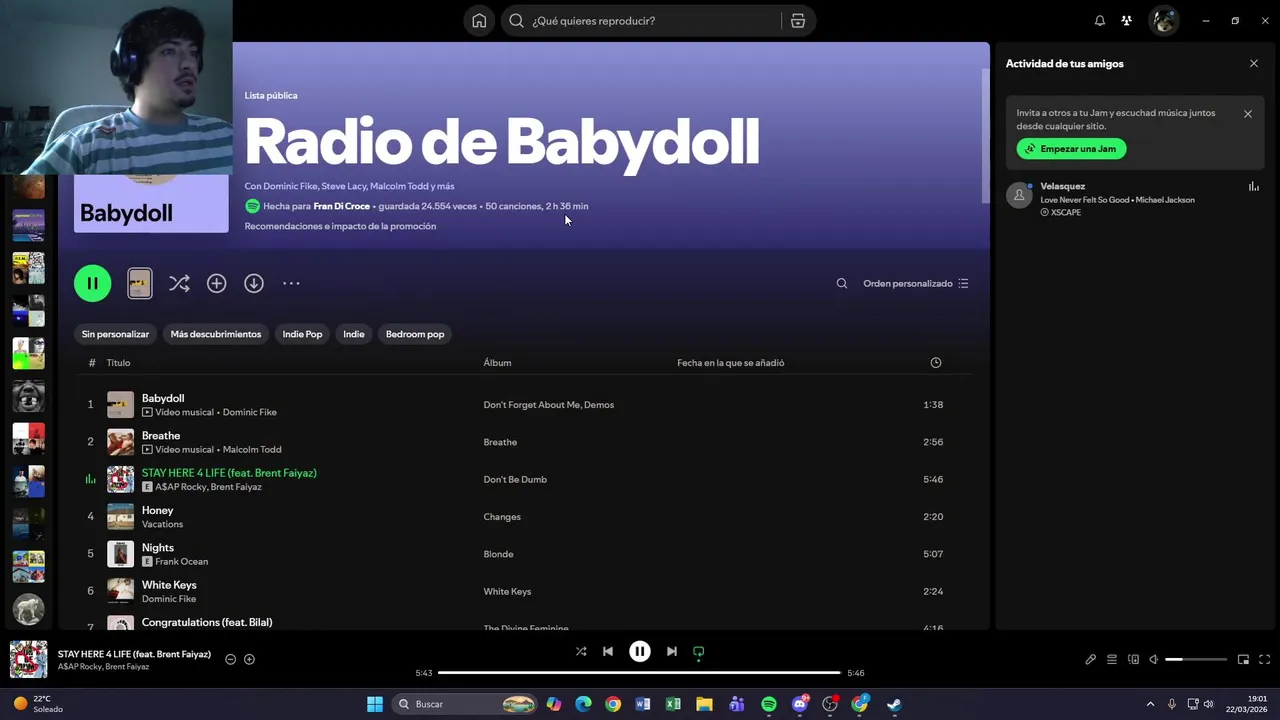Image resolution: width=1280 pixels, height=720 pixels.
Task: Skip to previous track
Action: [608, 651]
